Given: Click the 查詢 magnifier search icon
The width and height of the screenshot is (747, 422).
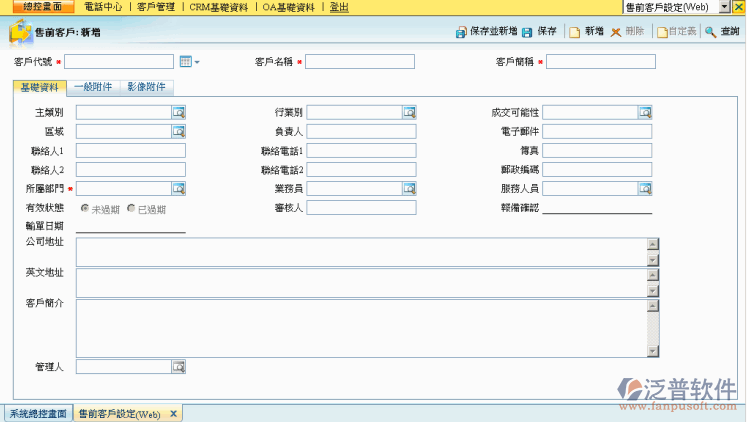Looking at the screenshot, I should click(x=709, y=32).
